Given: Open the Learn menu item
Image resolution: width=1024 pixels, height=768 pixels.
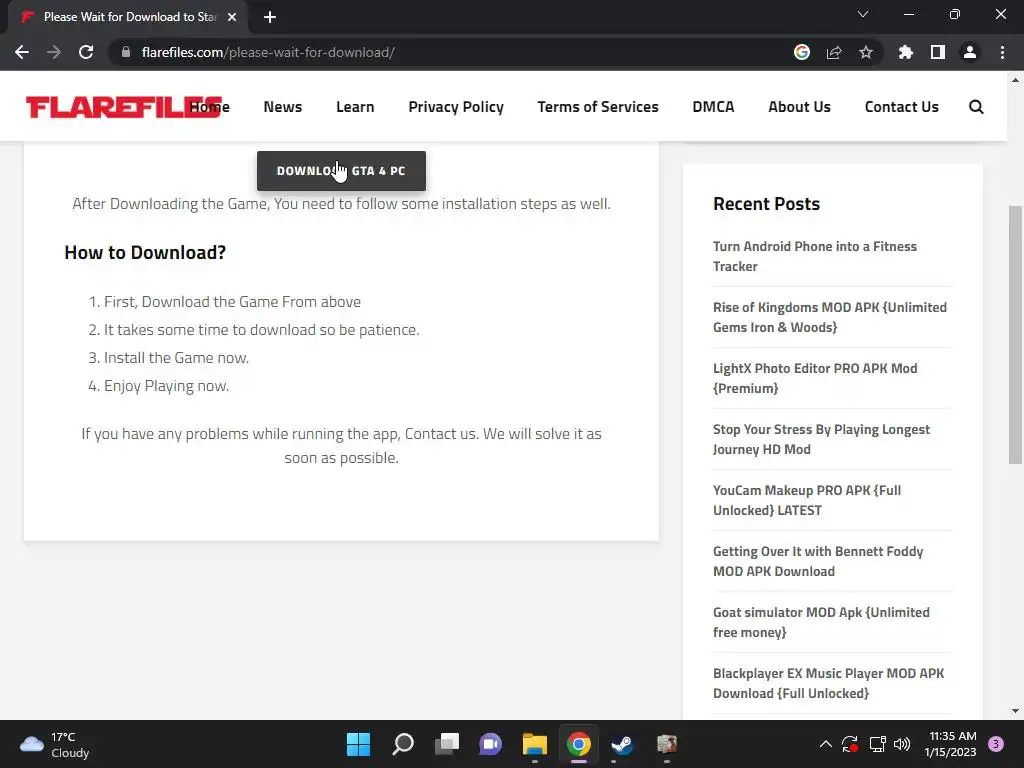Looking at the screenshot, I should coord(355,106).
